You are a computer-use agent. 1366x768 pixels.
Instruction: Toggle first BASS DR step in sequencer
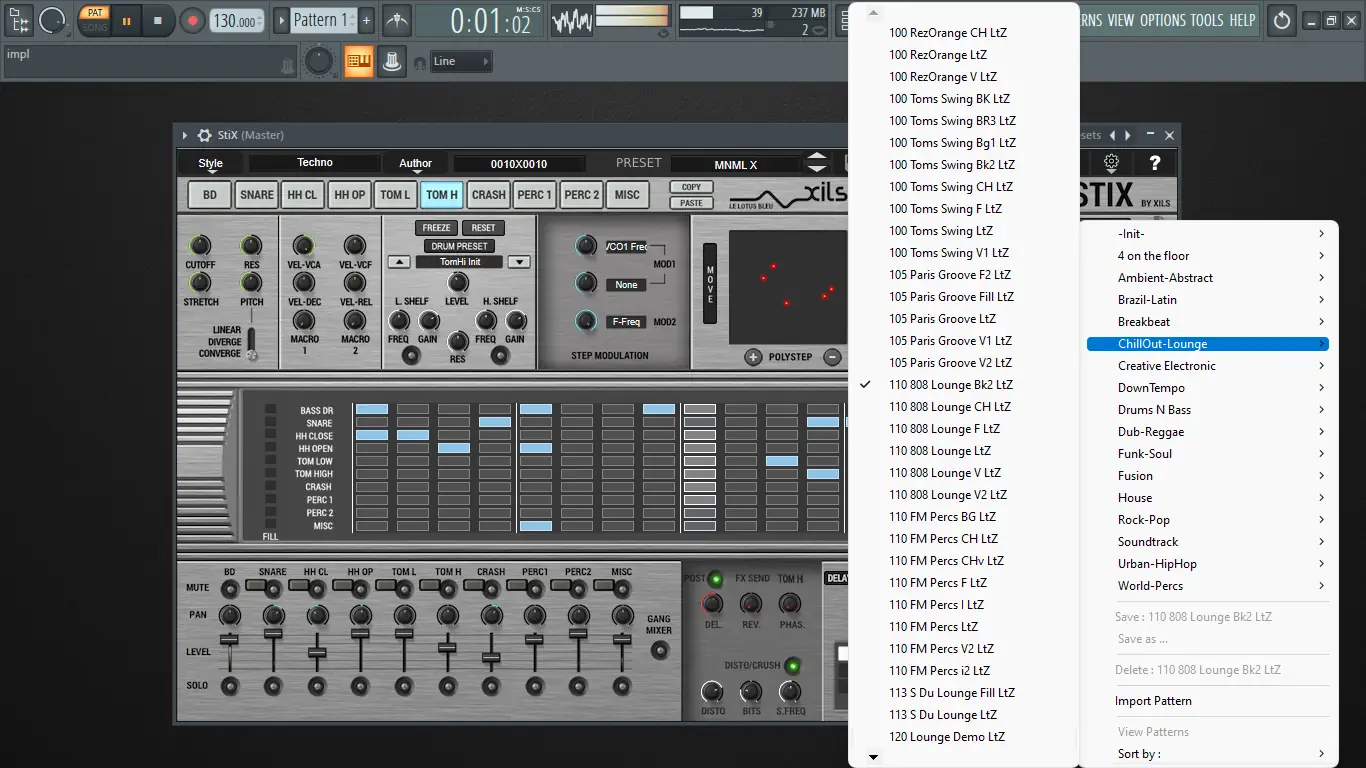coord(372,409)
